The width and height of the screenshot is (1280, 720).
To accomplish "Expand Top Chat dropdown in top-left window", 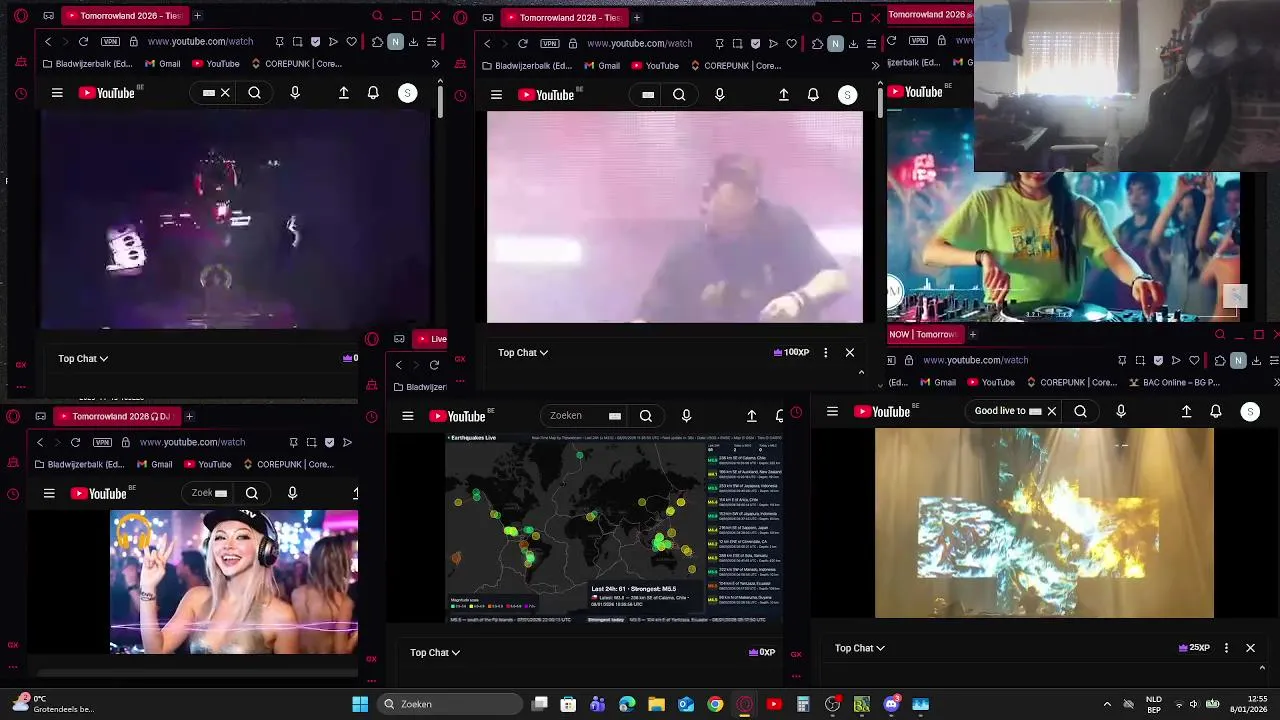I will click(83, 358).
